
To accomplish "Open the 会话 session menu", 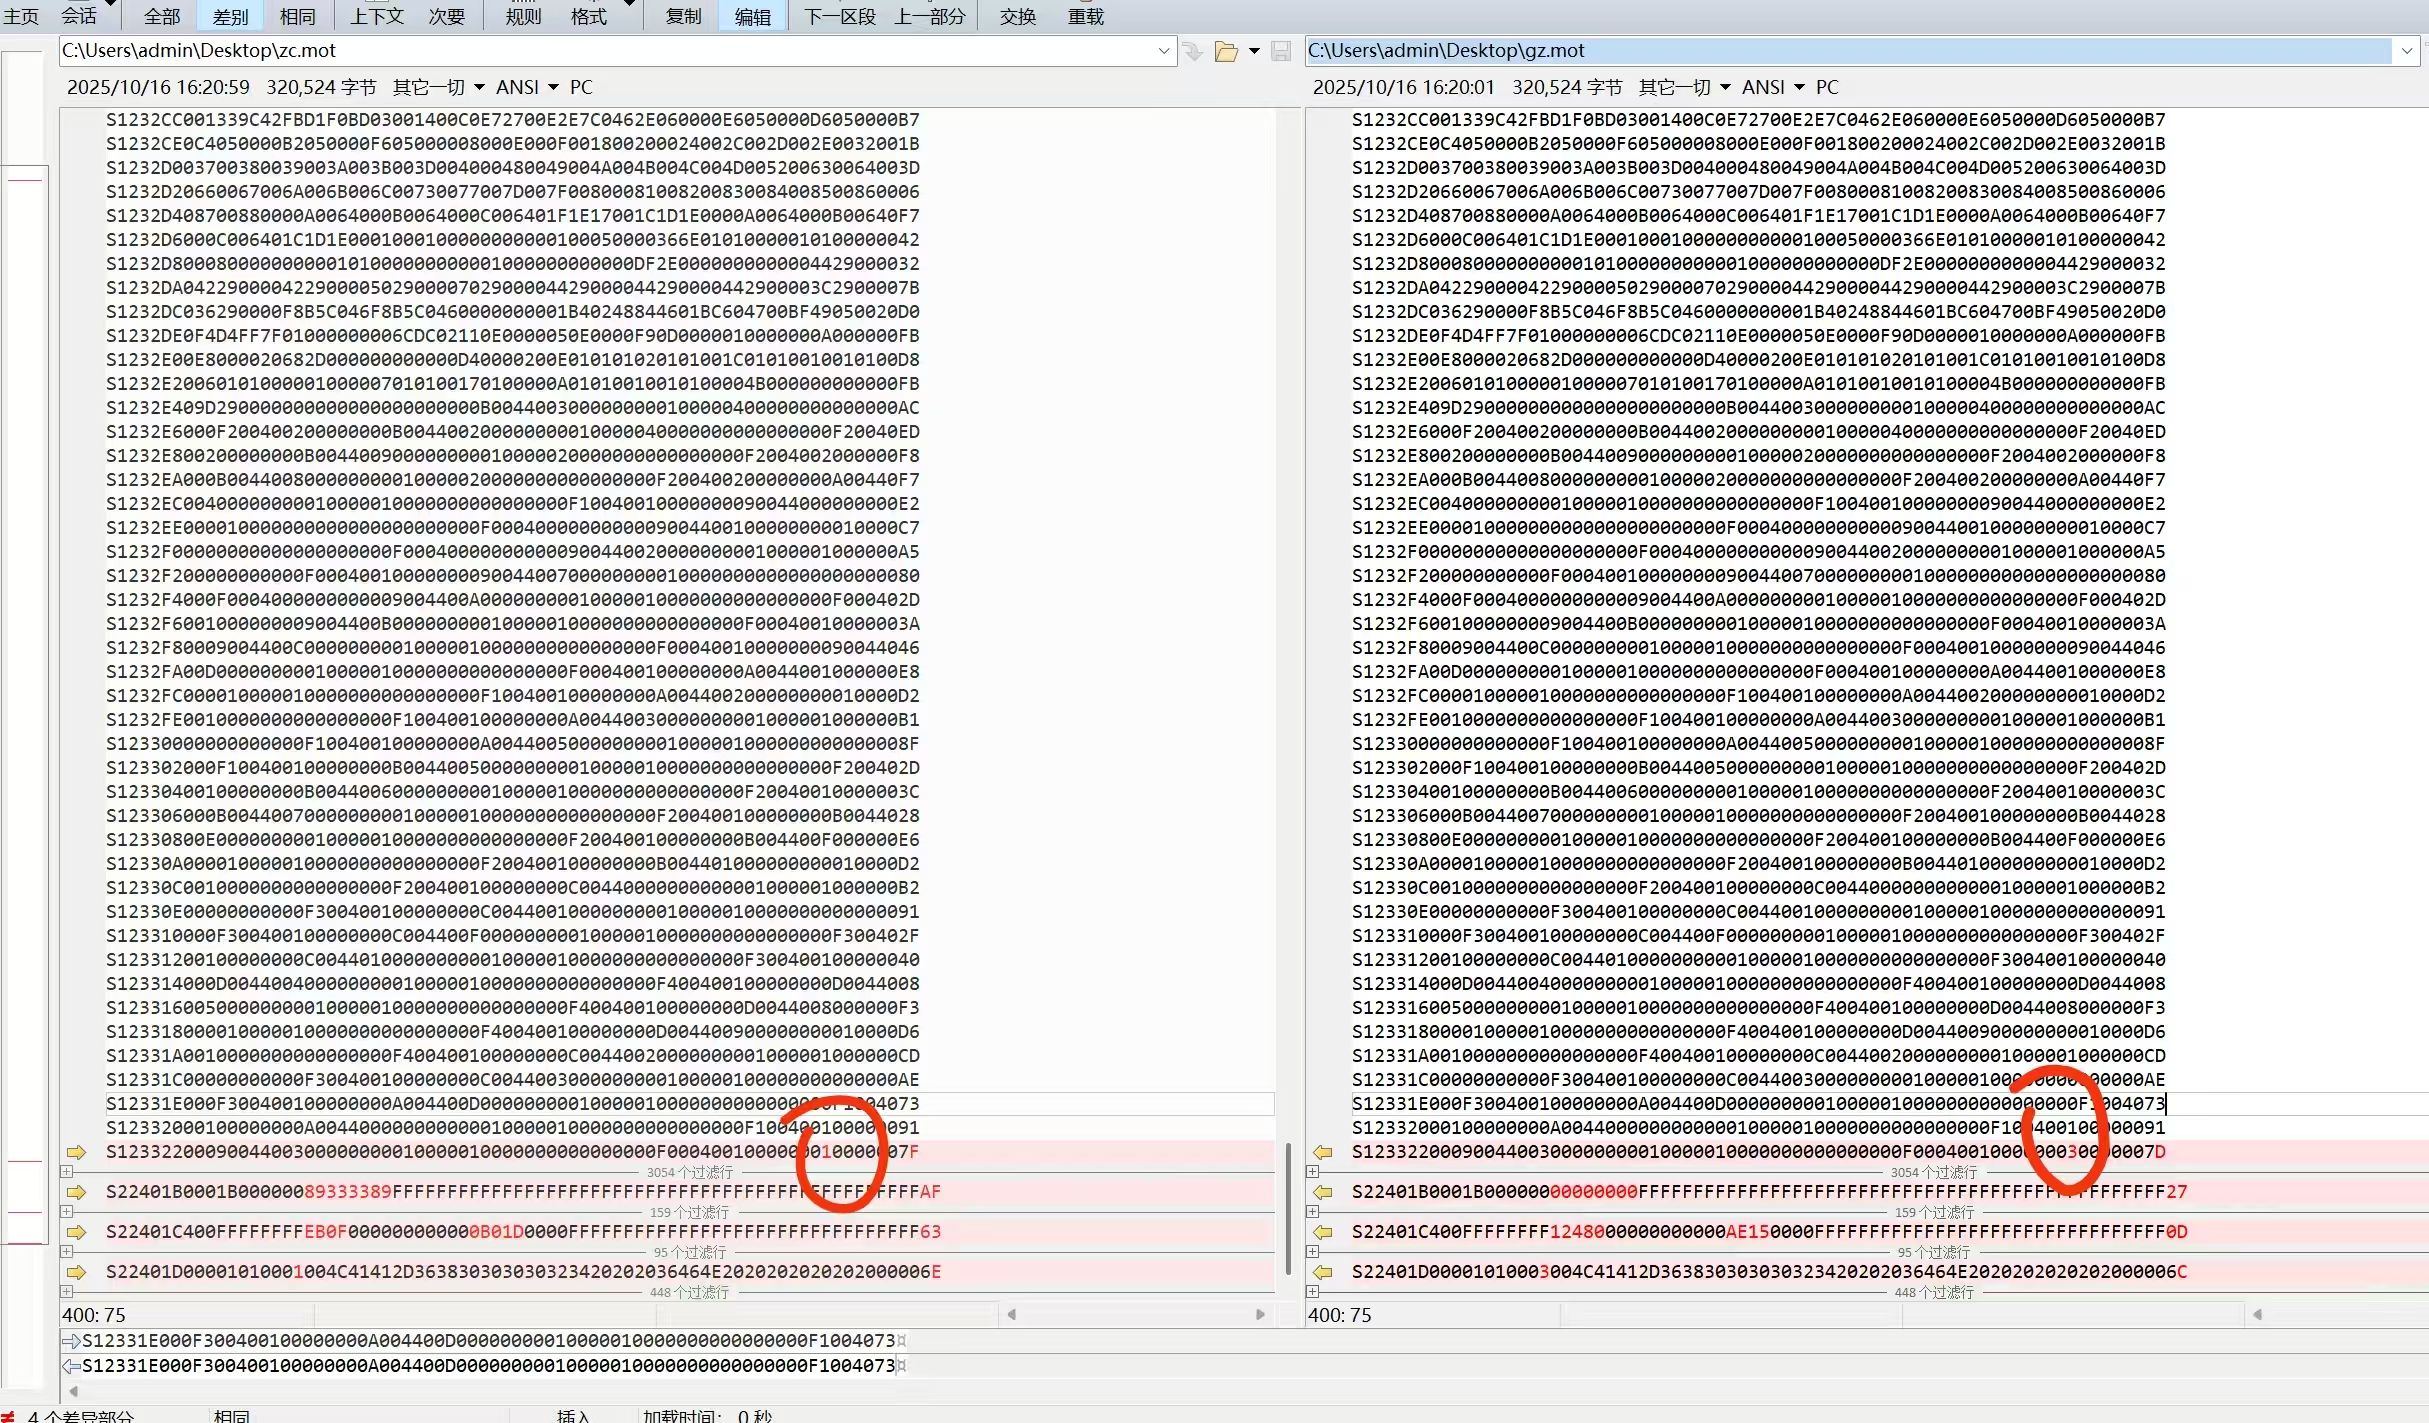I will pos(80,16).
